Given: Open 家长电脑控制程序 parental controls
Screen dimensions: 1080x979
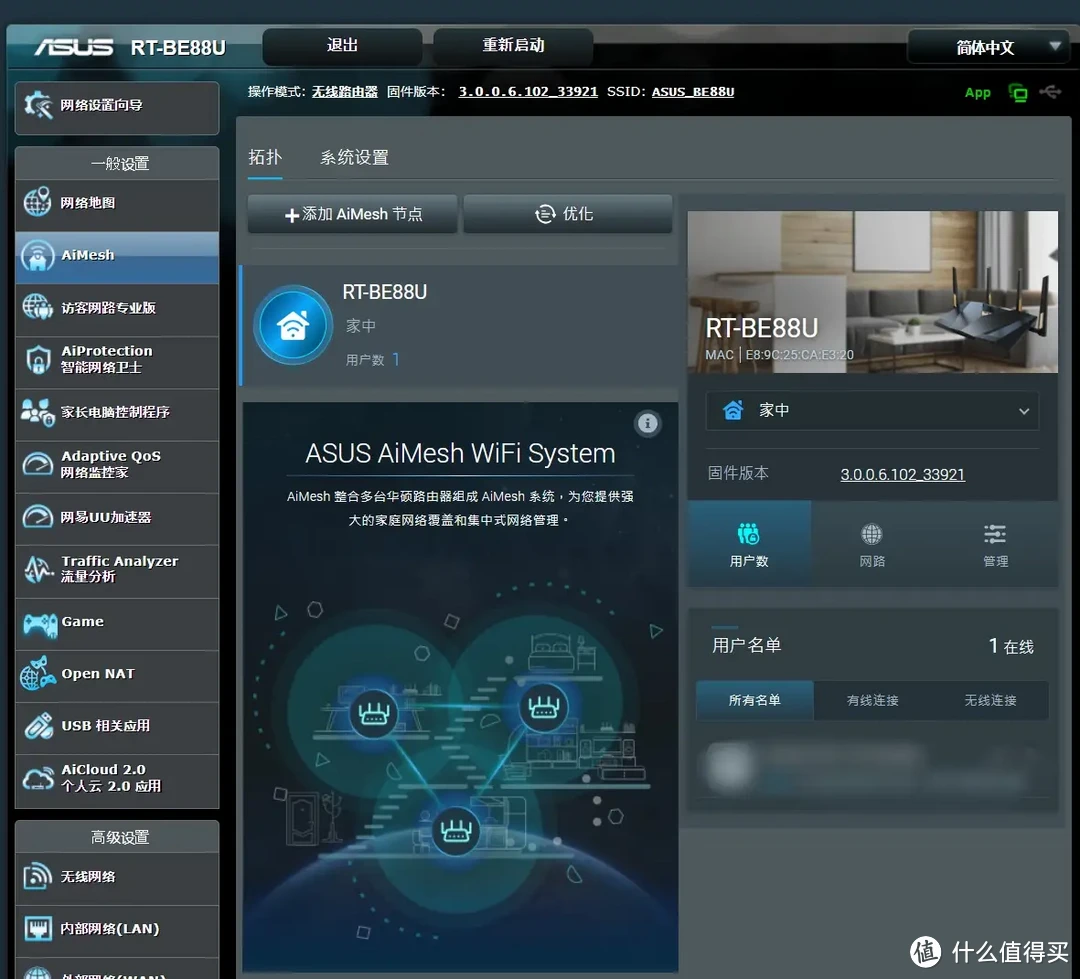Looking at the screenshot, I should (117, 413).
